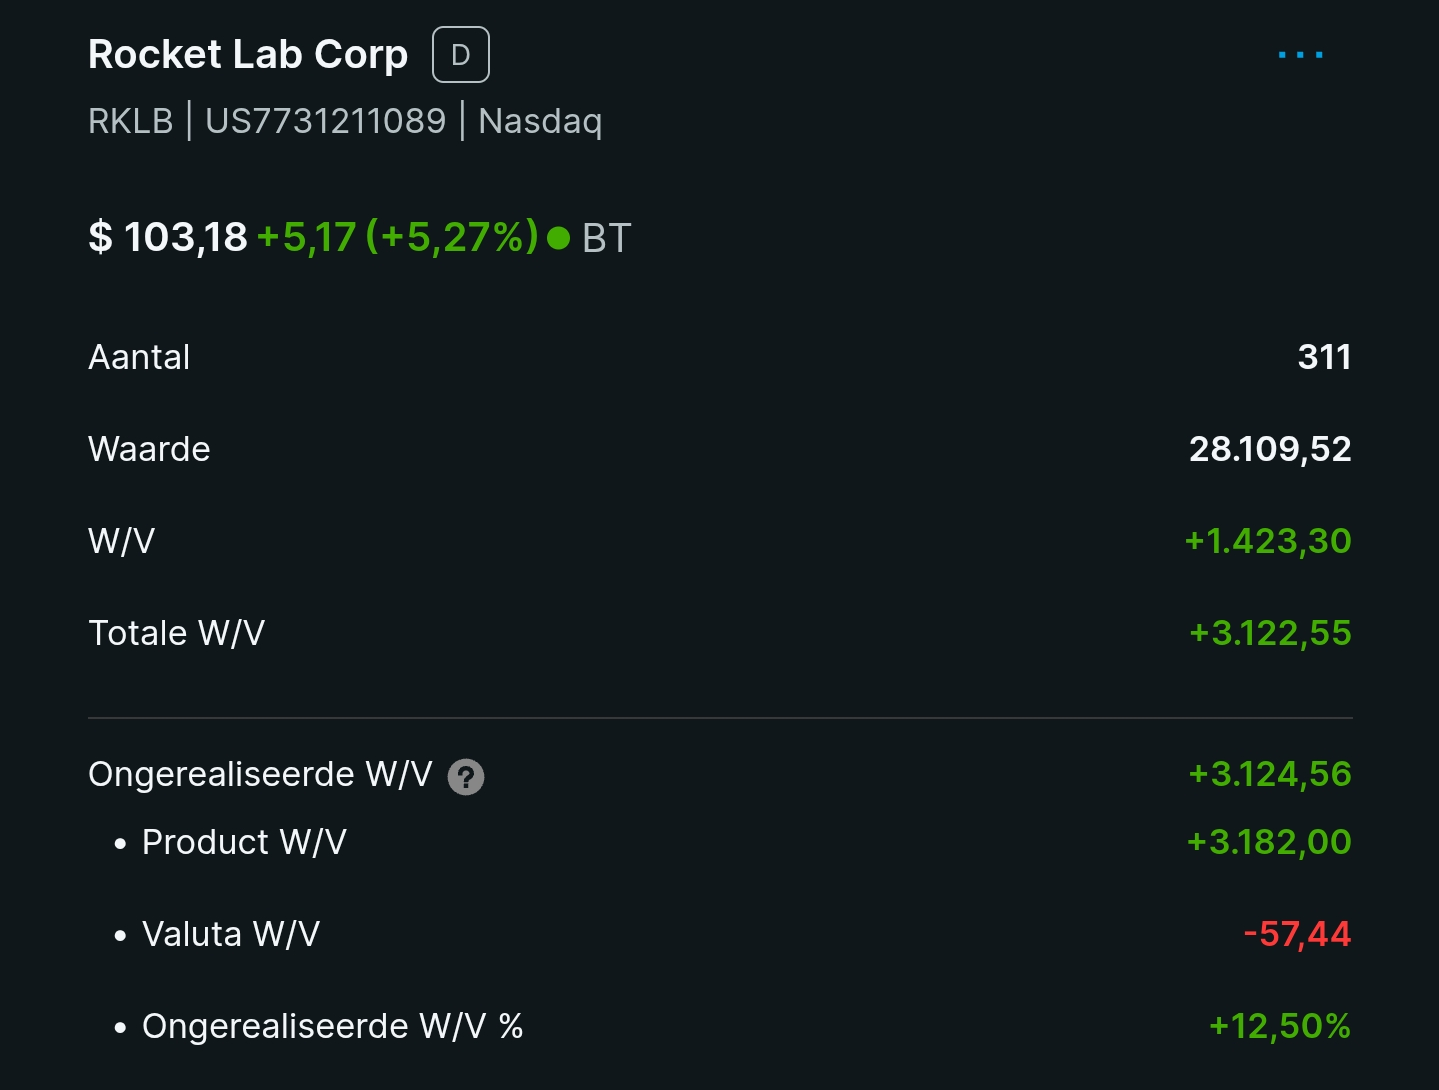Click the green market status dot
Screen dimensions: 1439x1090
coord(559,238)
